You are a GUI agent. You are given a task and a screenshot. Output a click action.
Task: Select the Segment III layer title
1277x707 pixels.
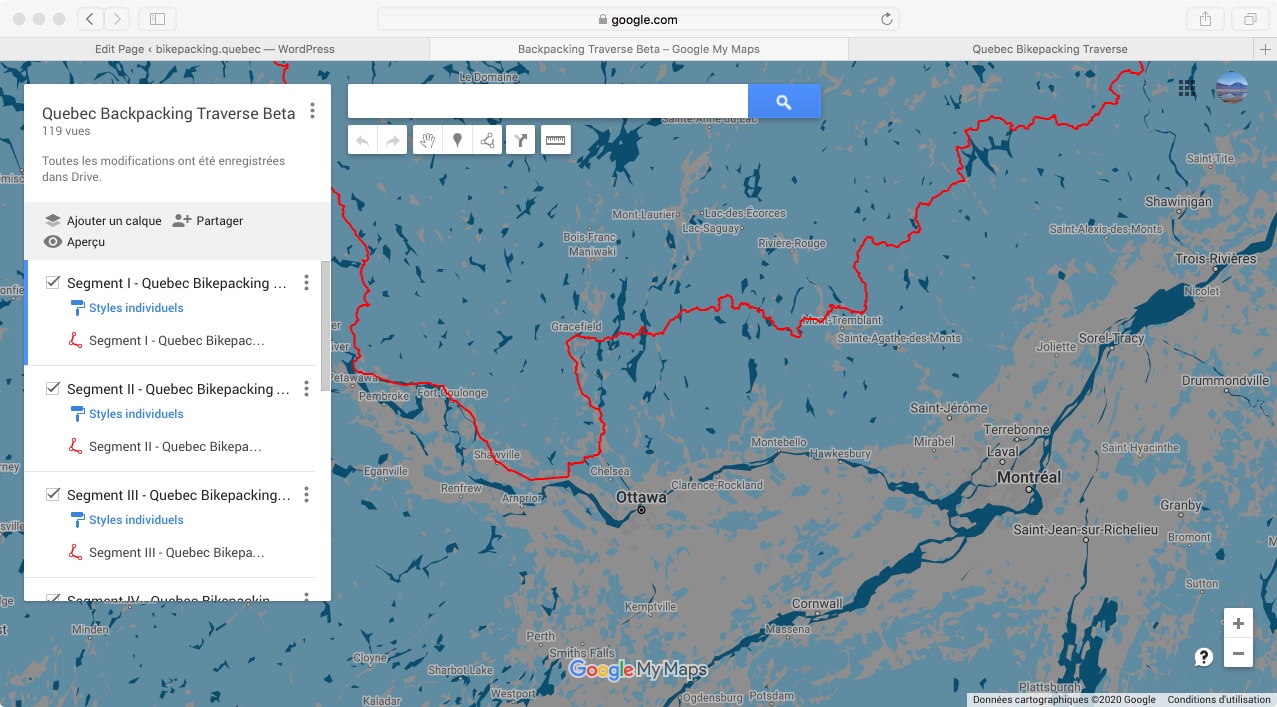[x=179, y=495]
